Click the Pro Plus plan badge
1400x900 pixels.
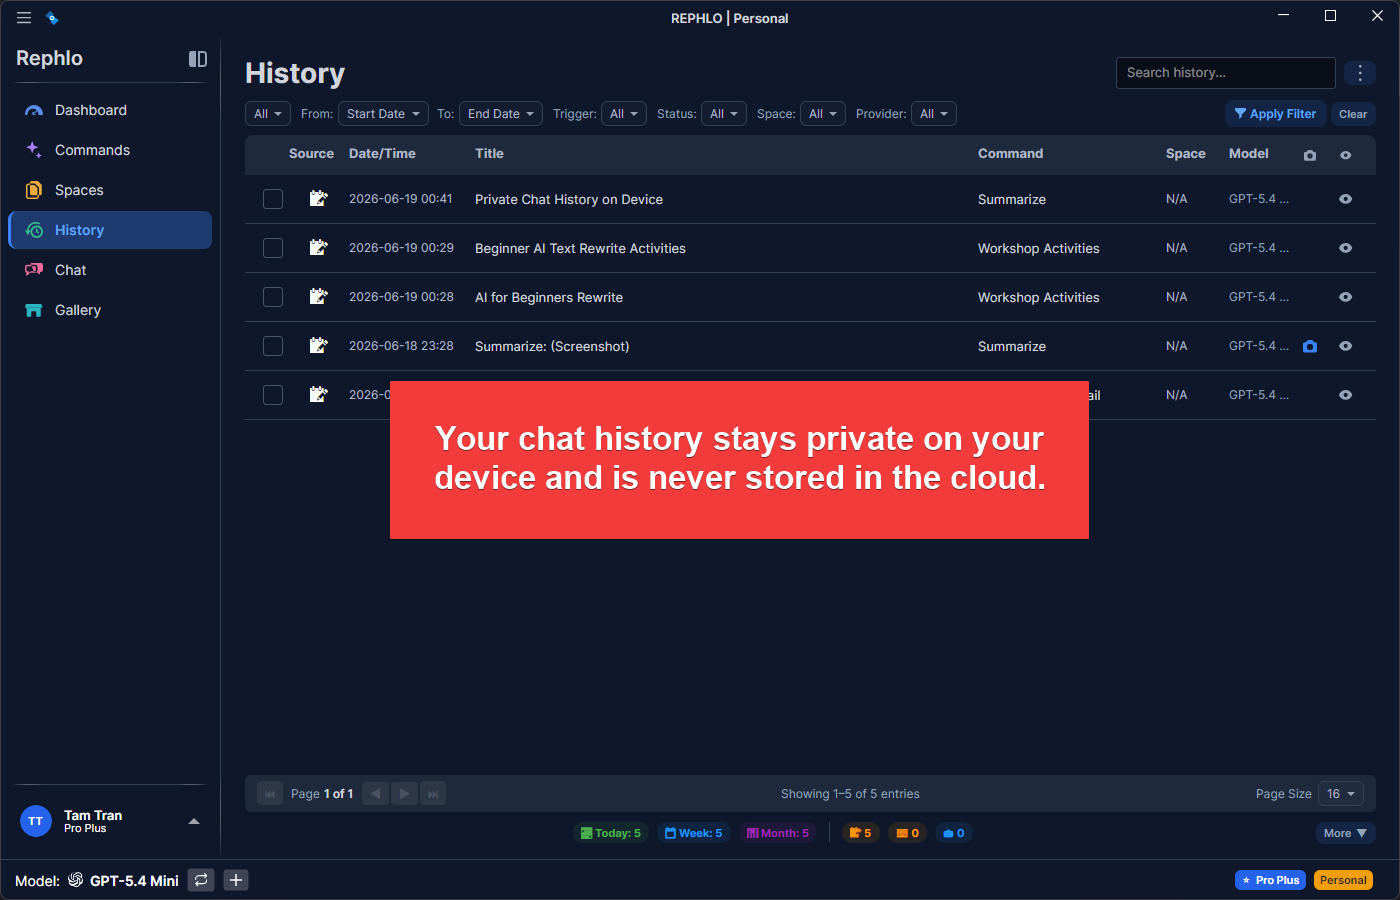[1270, 880]
